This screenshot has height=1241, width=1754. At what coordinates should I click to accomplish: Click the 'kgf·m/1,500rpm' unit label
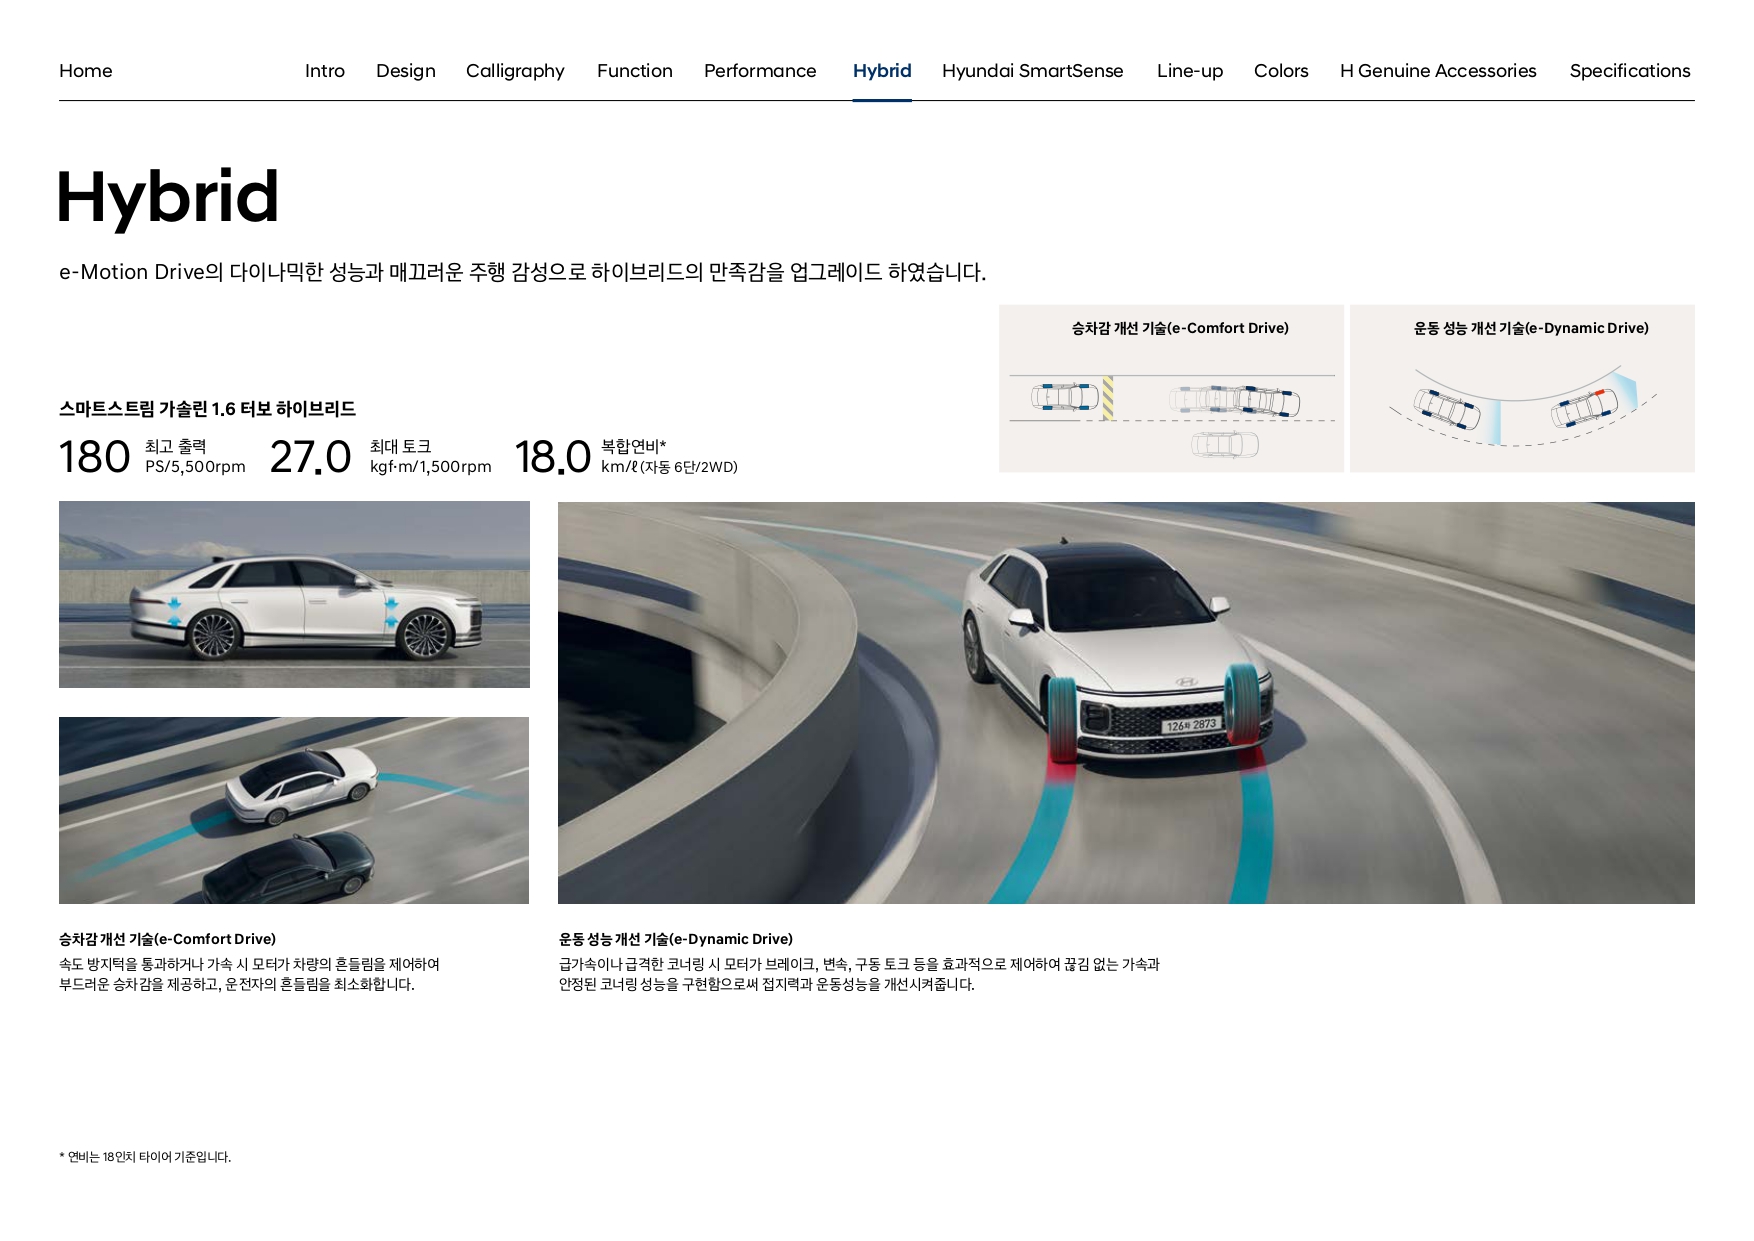click(x=431, y=467)
